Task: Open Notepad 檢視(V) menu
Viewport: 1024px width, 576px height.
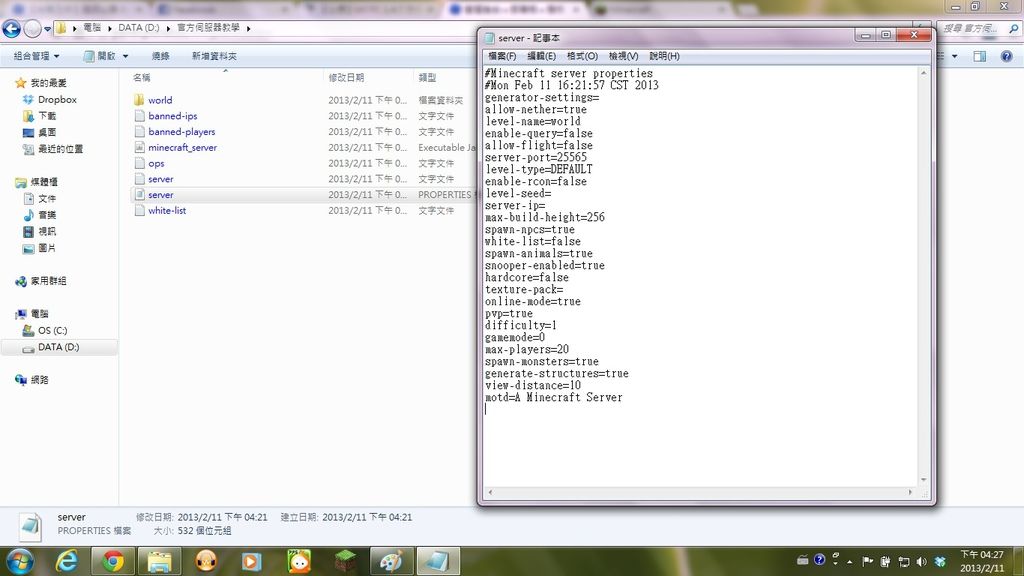Action: (x=623, y=56)
